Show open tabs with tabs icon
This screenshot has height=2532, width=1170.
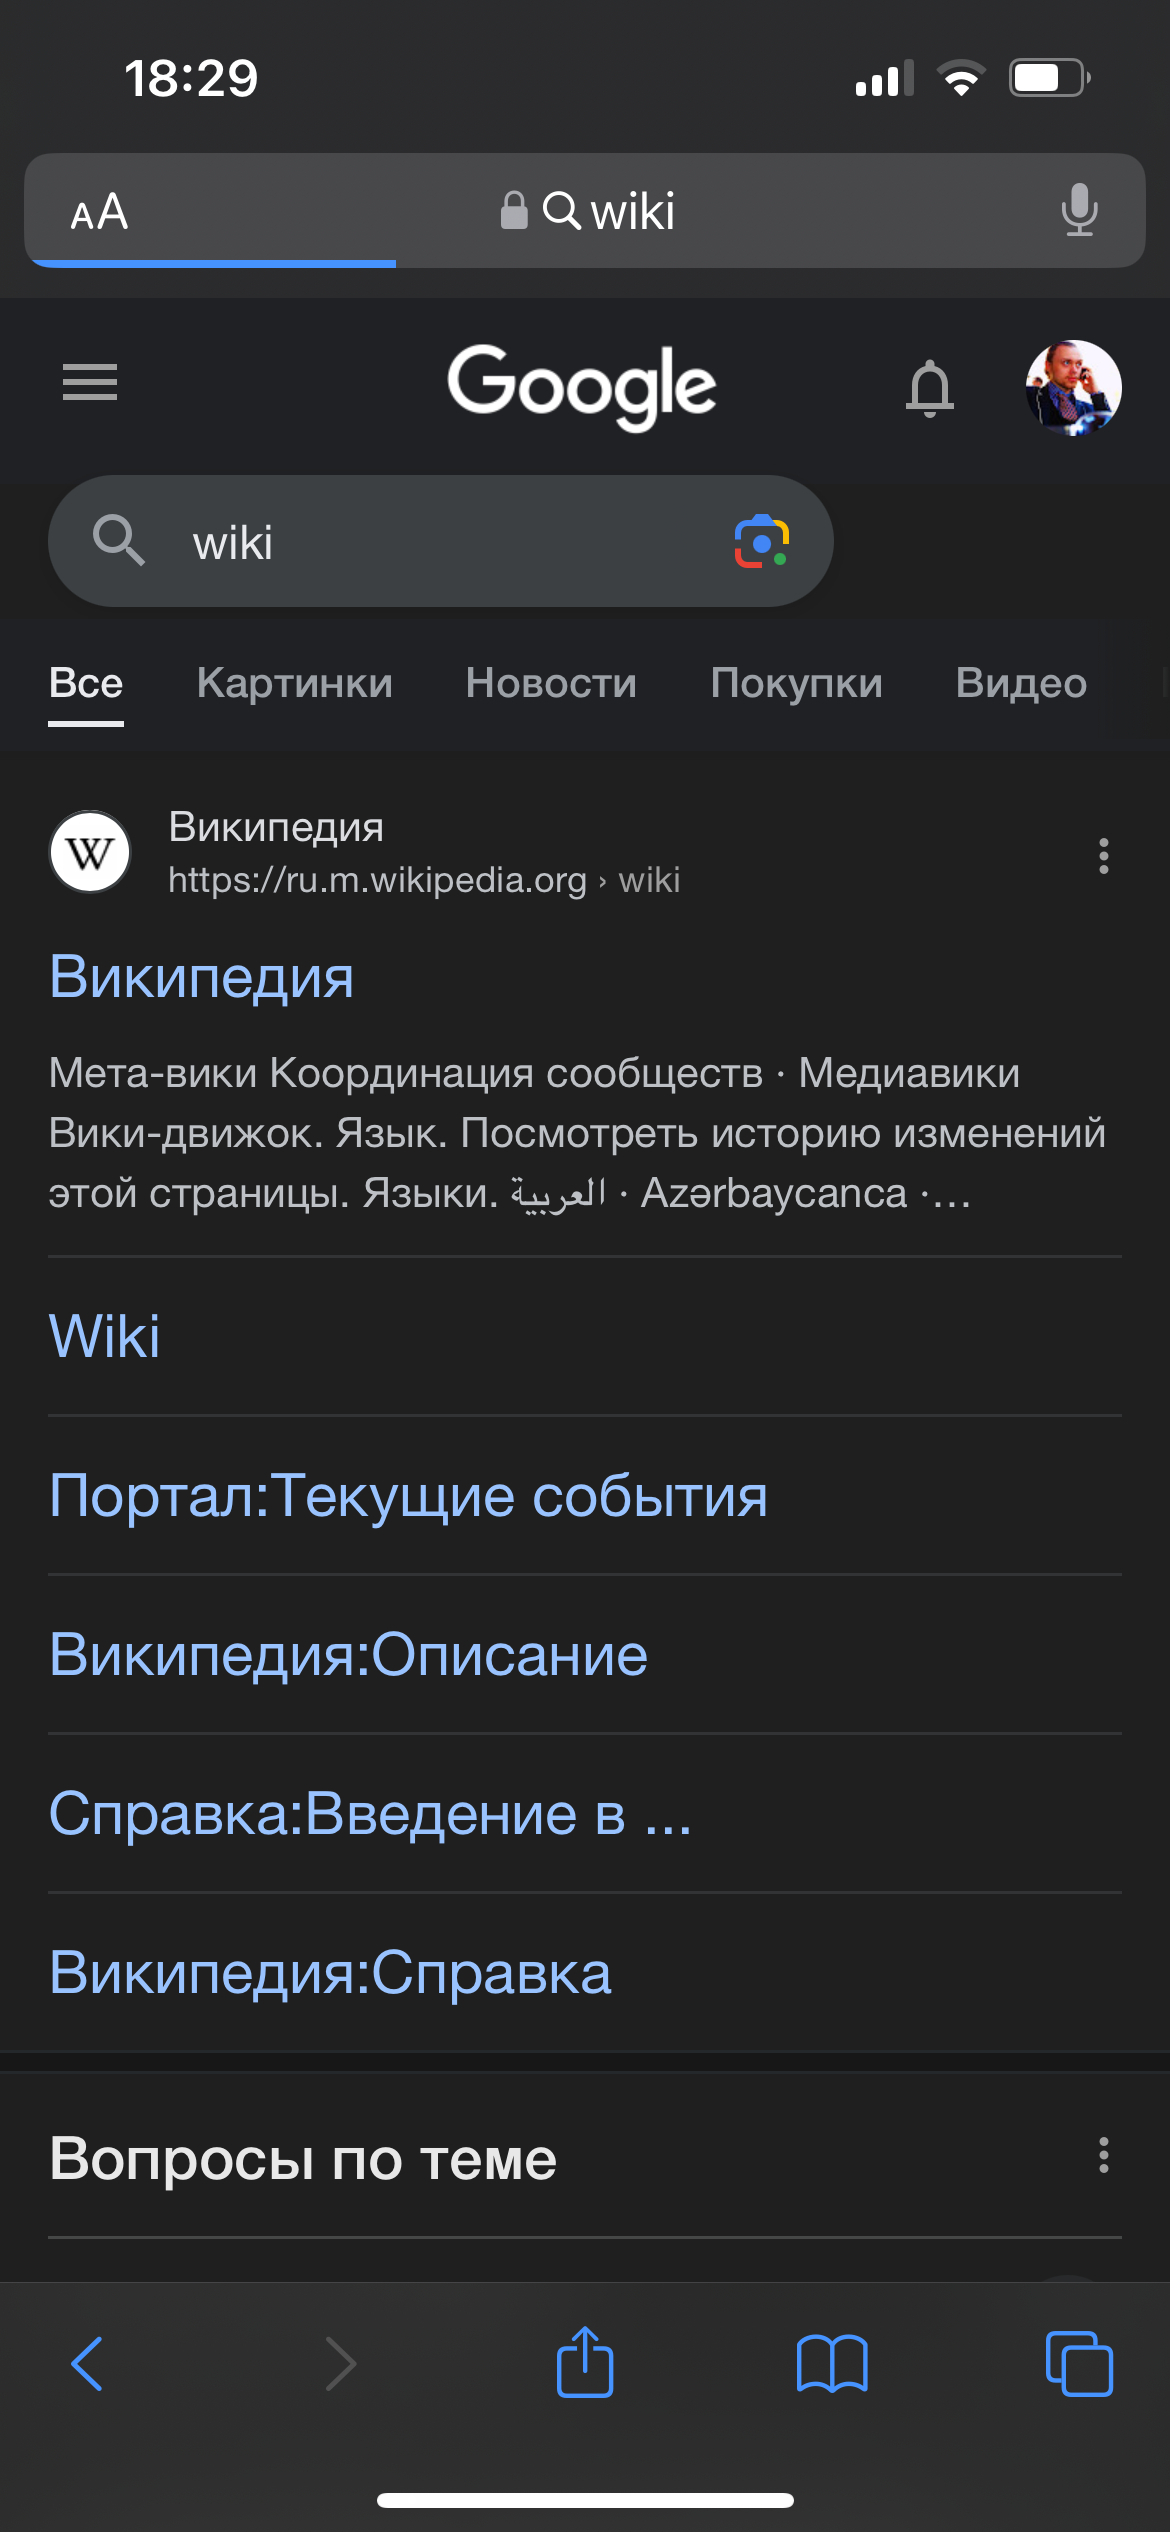click(1079, 2364)
